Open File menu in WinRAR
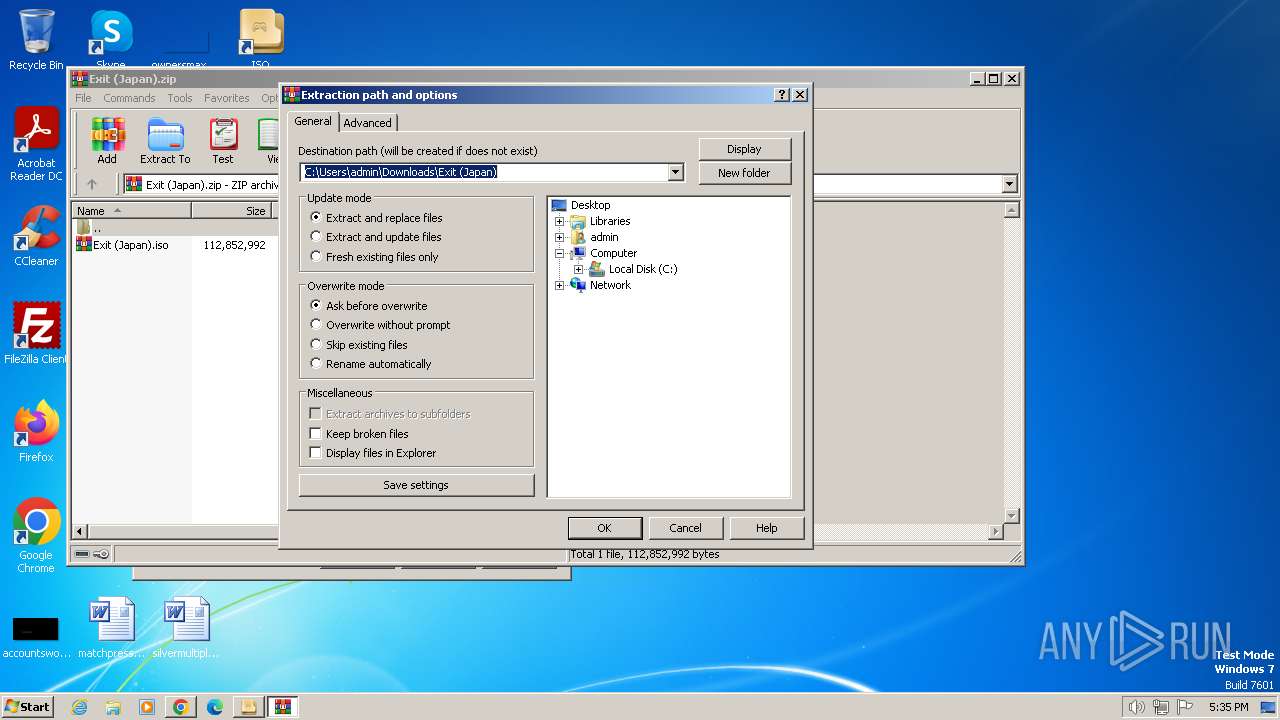Image resolution: width=1280 pixels, height=720 pixels. [83, 98]
